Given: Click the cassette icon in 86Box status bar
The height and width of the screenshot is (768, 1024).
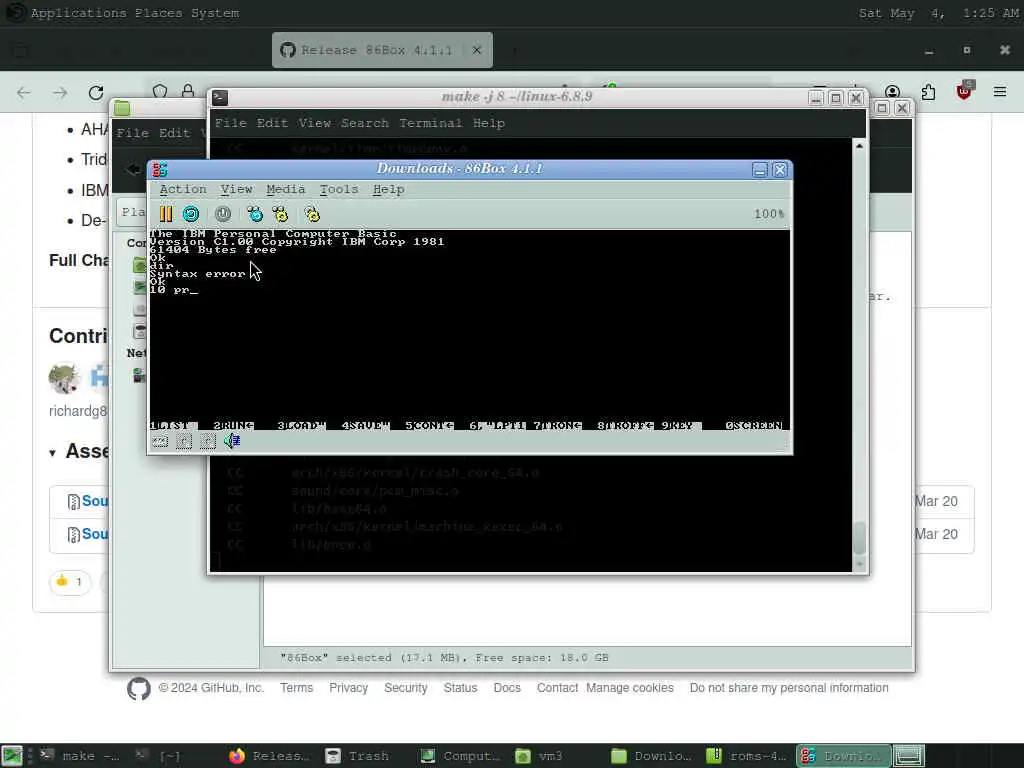Looking at the screenshot, I should coord(160,441).
